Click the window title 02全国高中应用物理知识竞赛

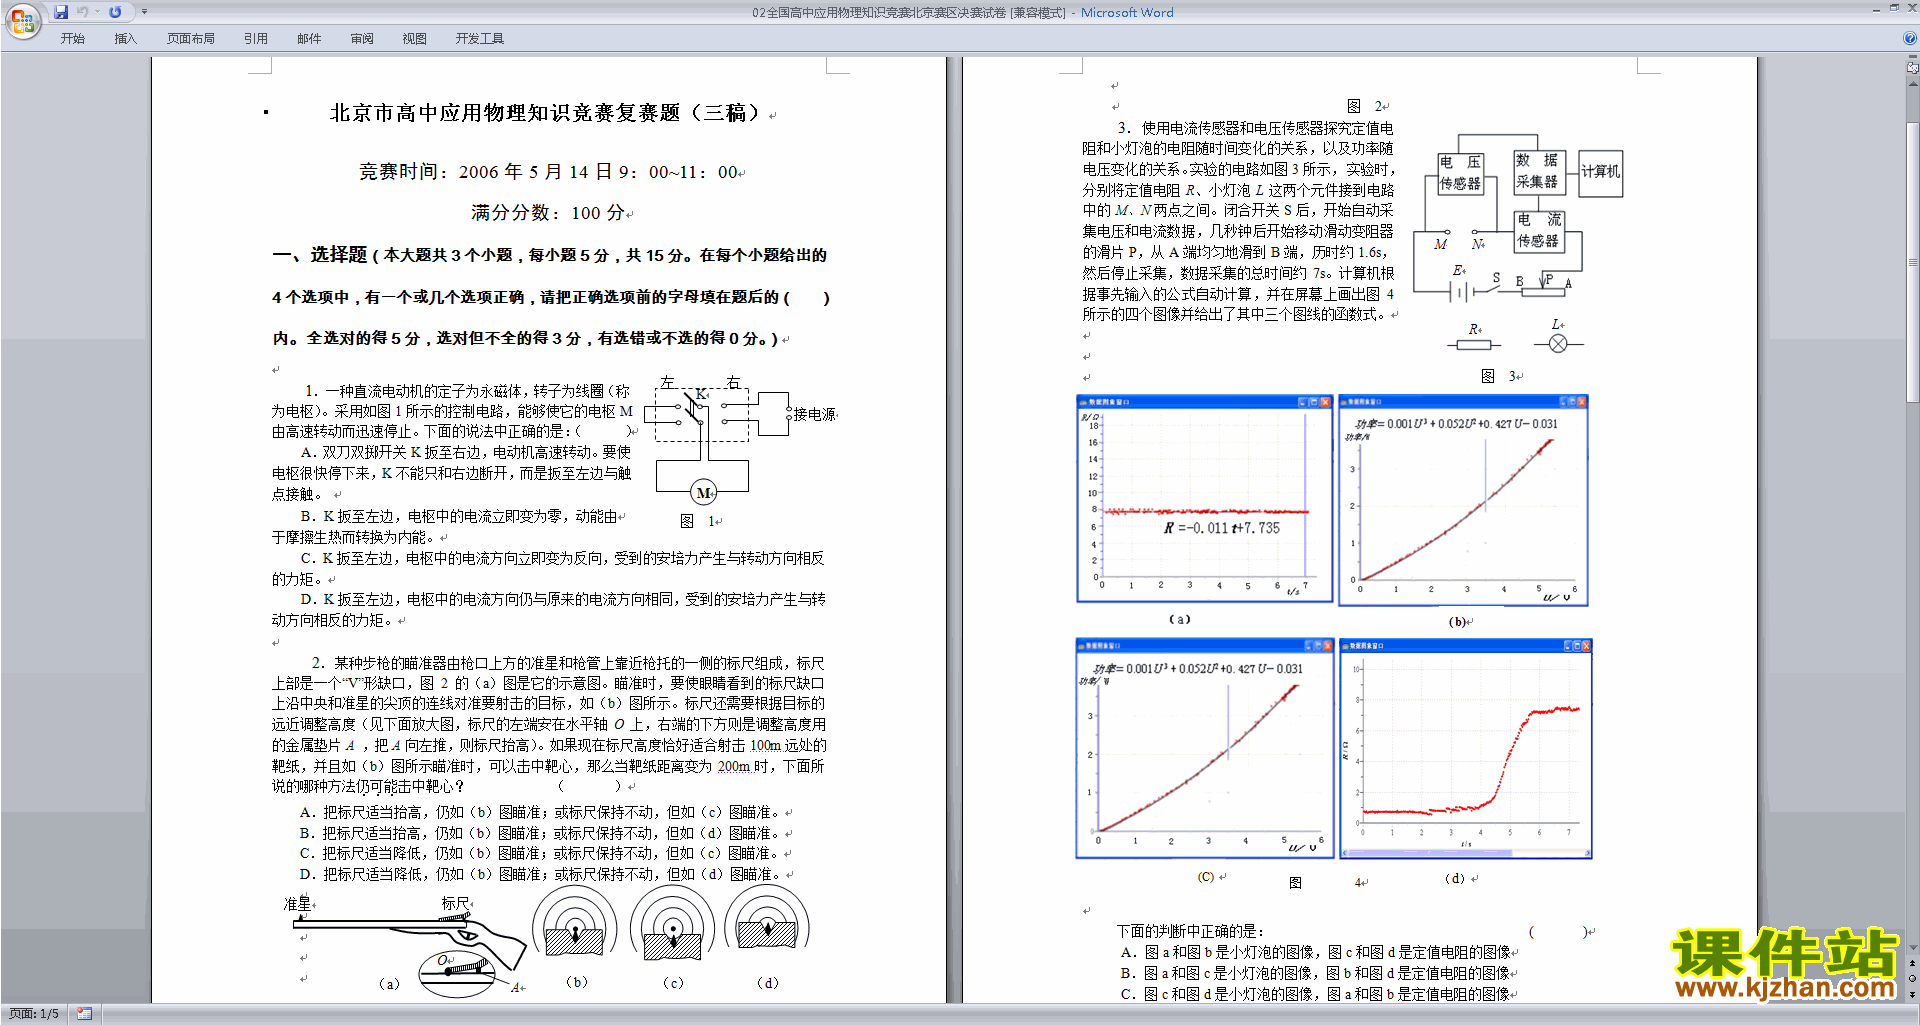click(908, 12)
